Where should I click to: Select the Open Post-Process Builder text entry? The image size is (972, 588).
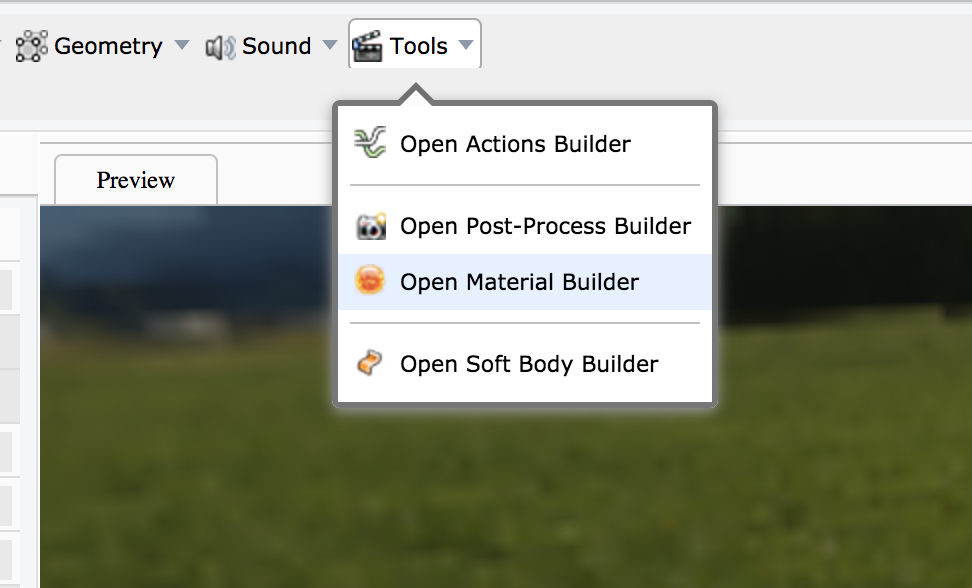pyautogui.click(x=545, y=227)
